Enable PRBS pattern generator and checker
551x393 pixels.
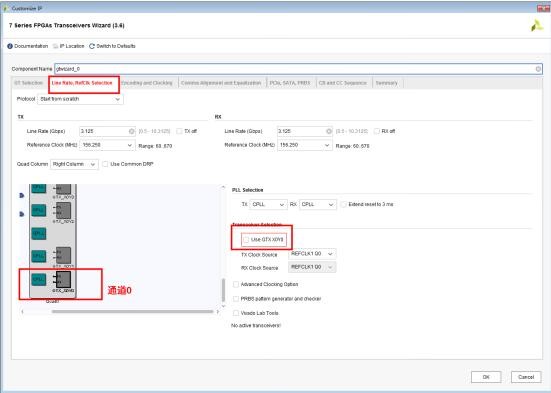pyautogui.click(x=236, y=299)
